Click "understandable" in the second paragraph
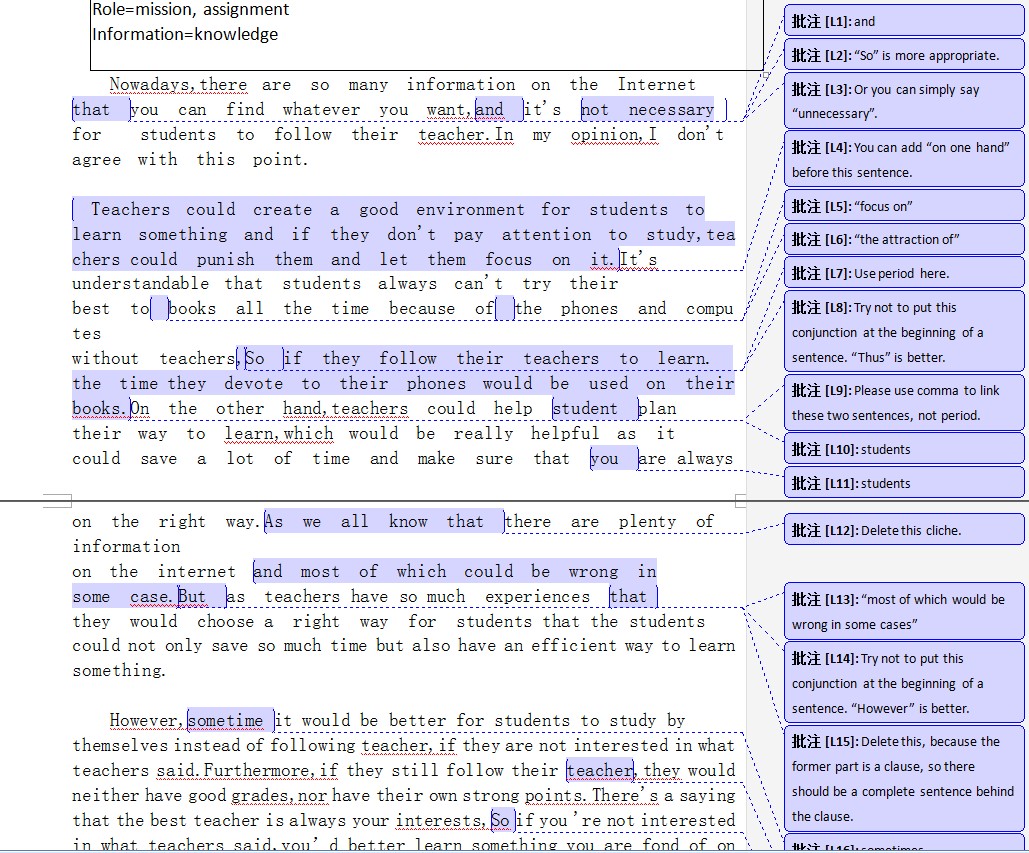This screenshot has height=853, width=1029. 140,284
